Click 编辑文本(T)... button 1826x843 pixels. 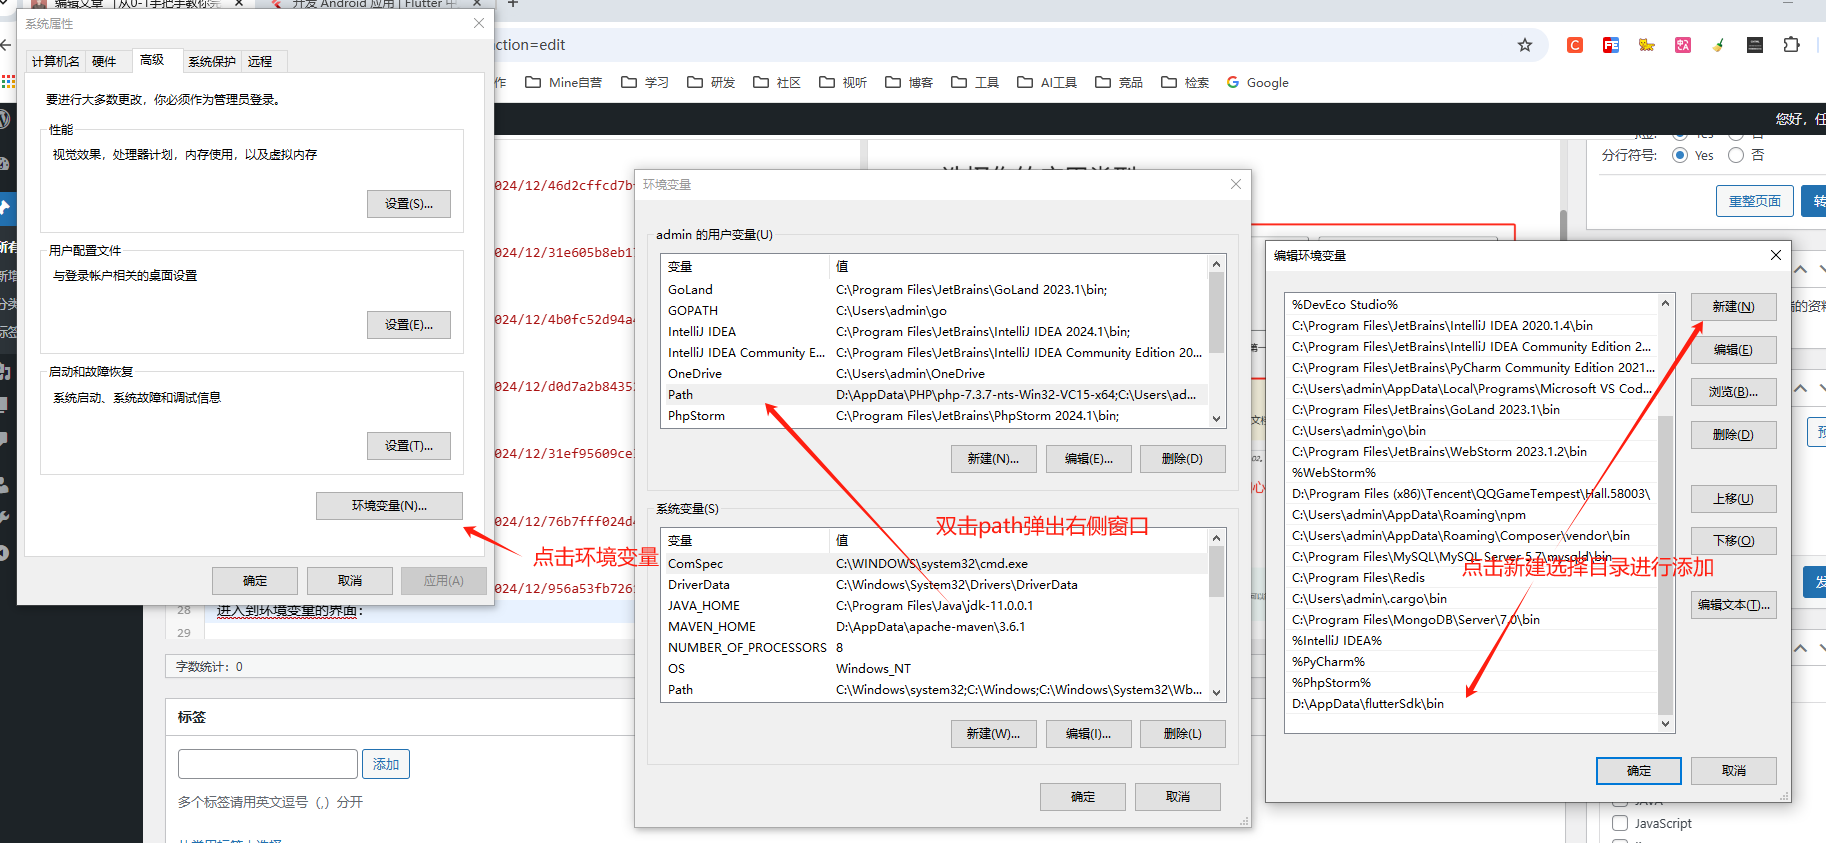coord(1733,605)
